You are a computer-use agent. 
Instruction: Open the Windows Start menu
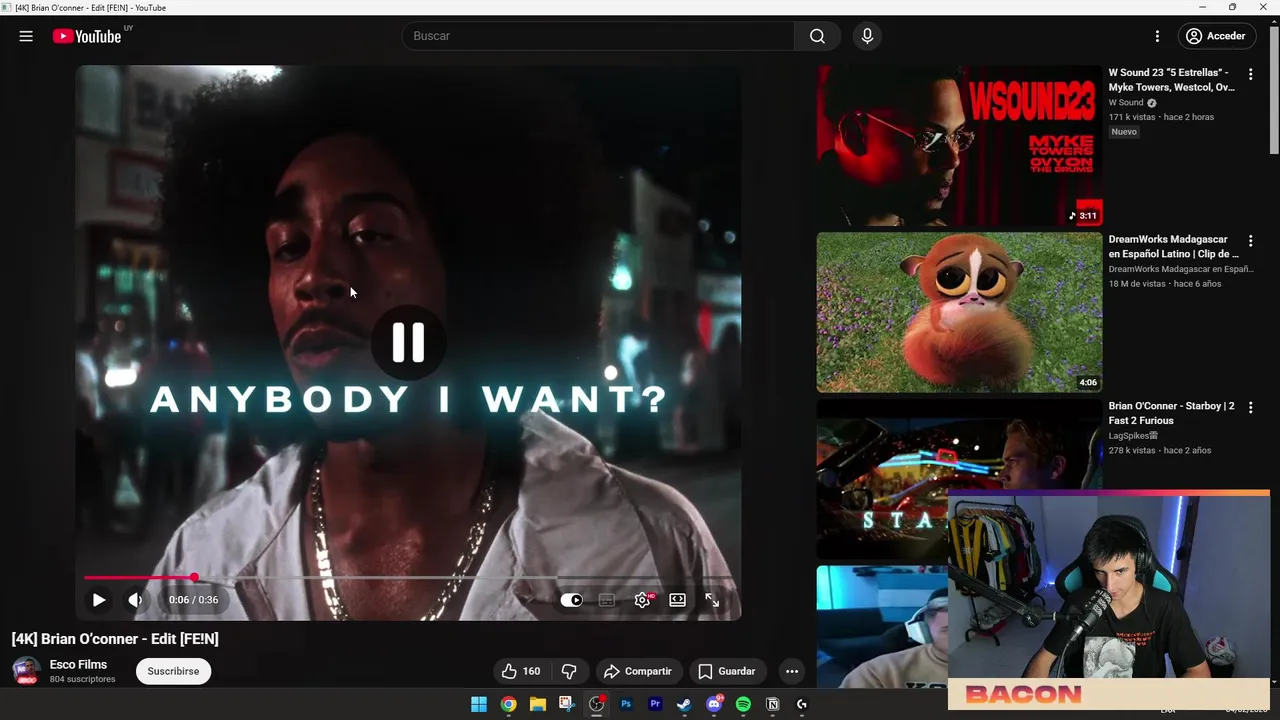click(479, 704)
